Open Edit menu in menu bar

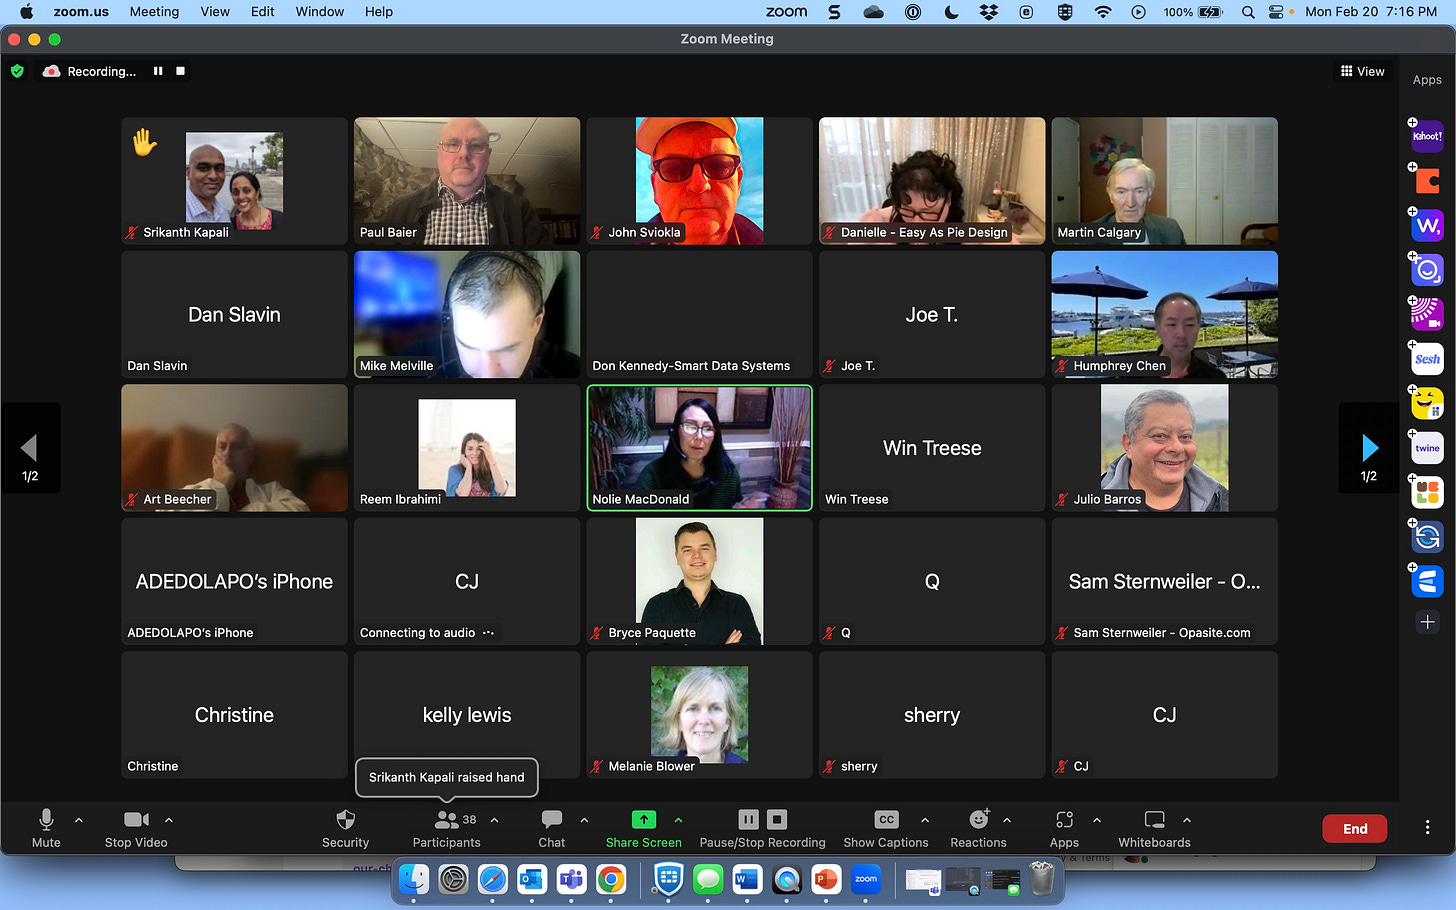(x=263, y=12)
